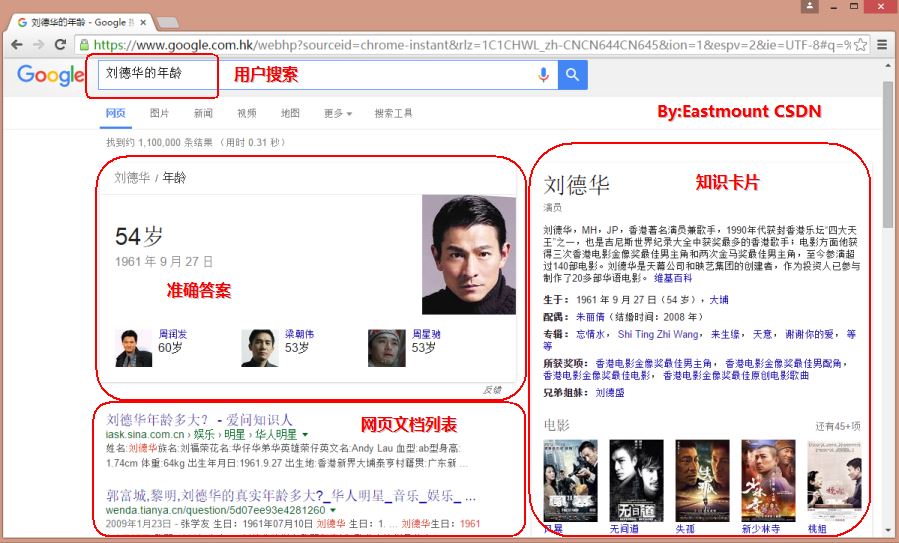The width and height of the screenshot is (899, 543).
Task: Open Chrome's hamburger menu
Action: coord(882,44)
